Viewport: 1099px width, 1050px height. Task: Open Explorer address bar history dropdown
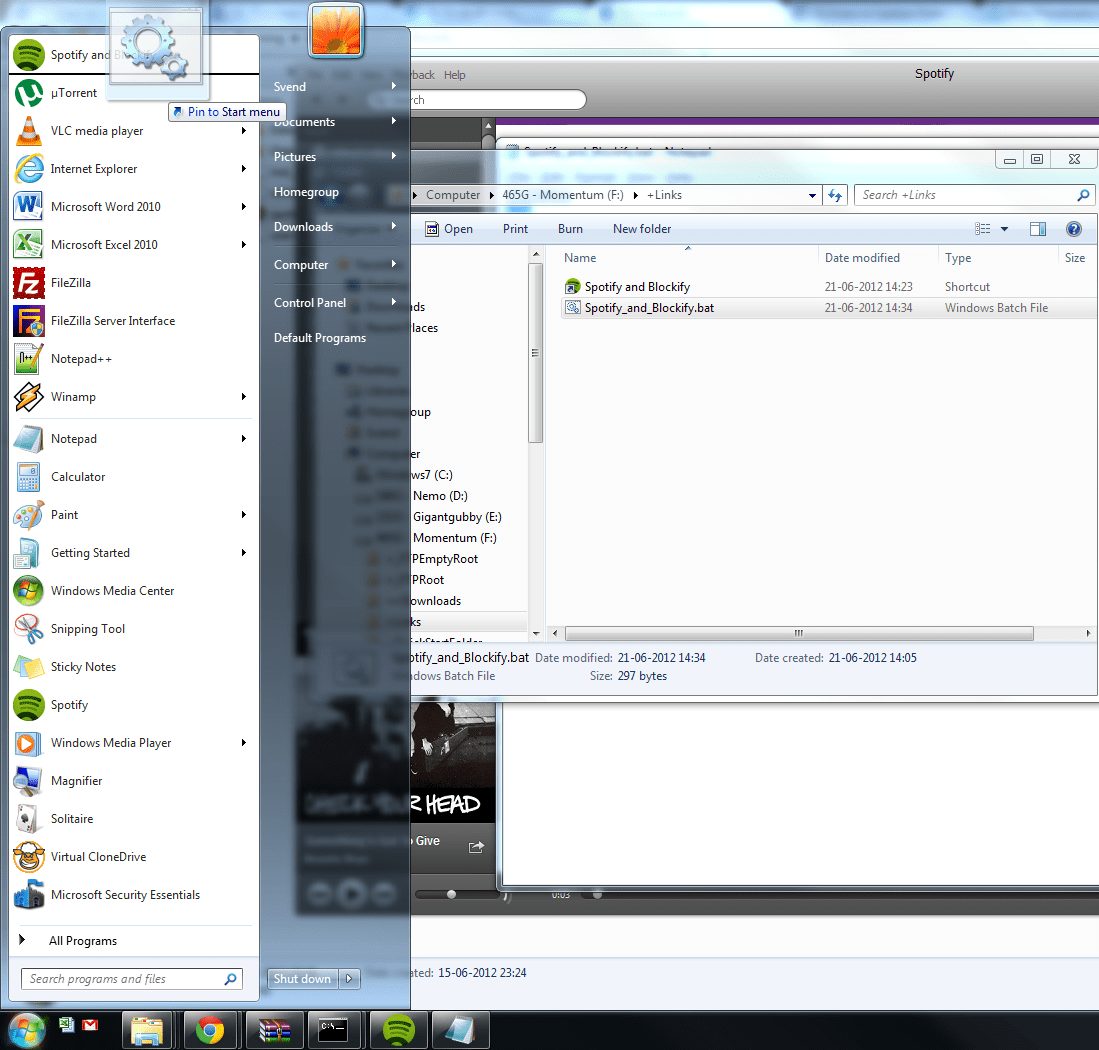pyautogui.click(x=812, y=196)
